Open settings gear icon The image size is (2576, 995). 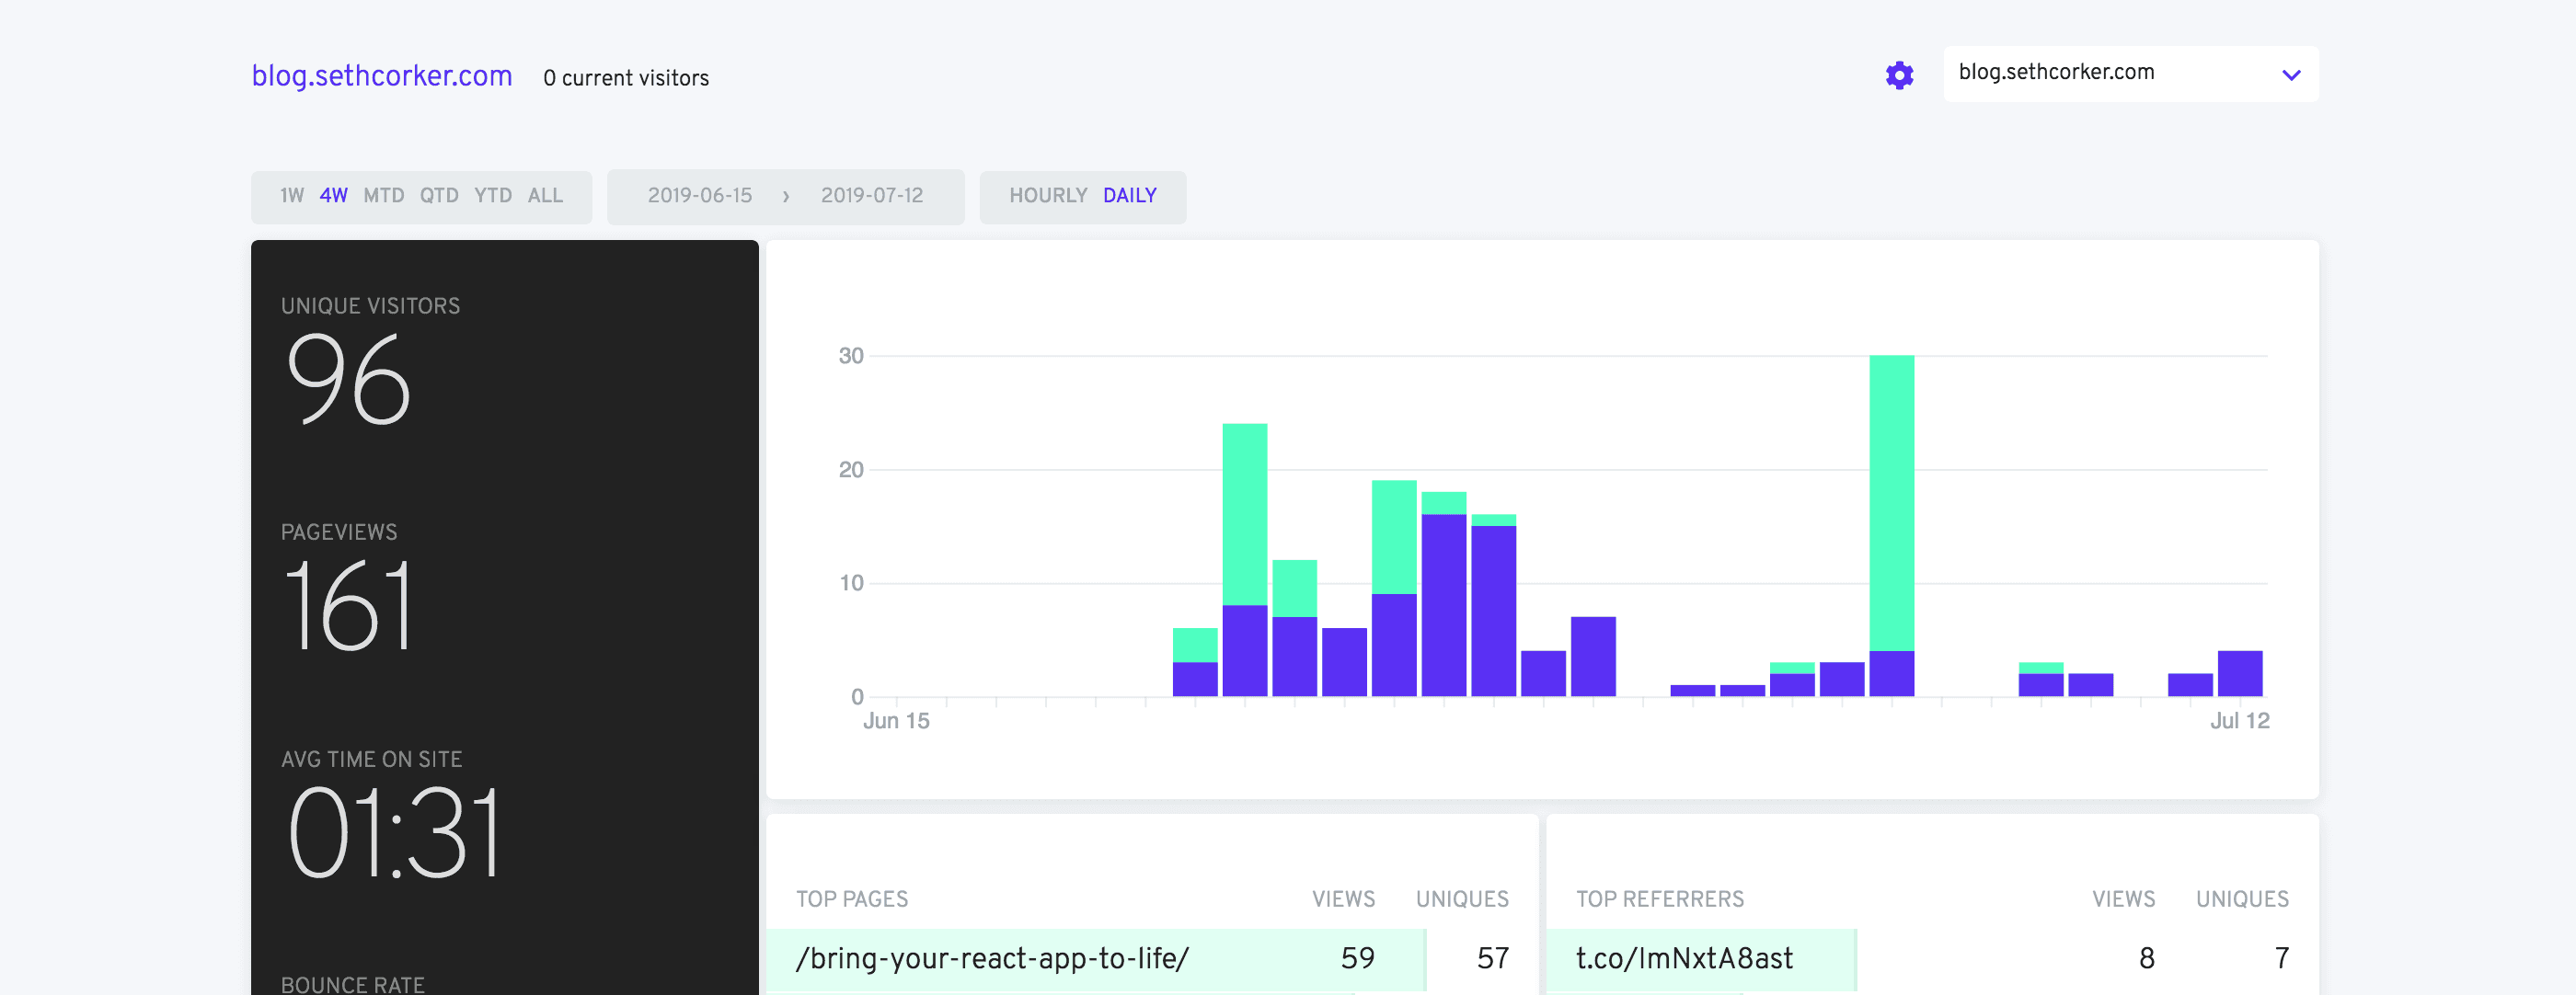[x=1899, y=75]
